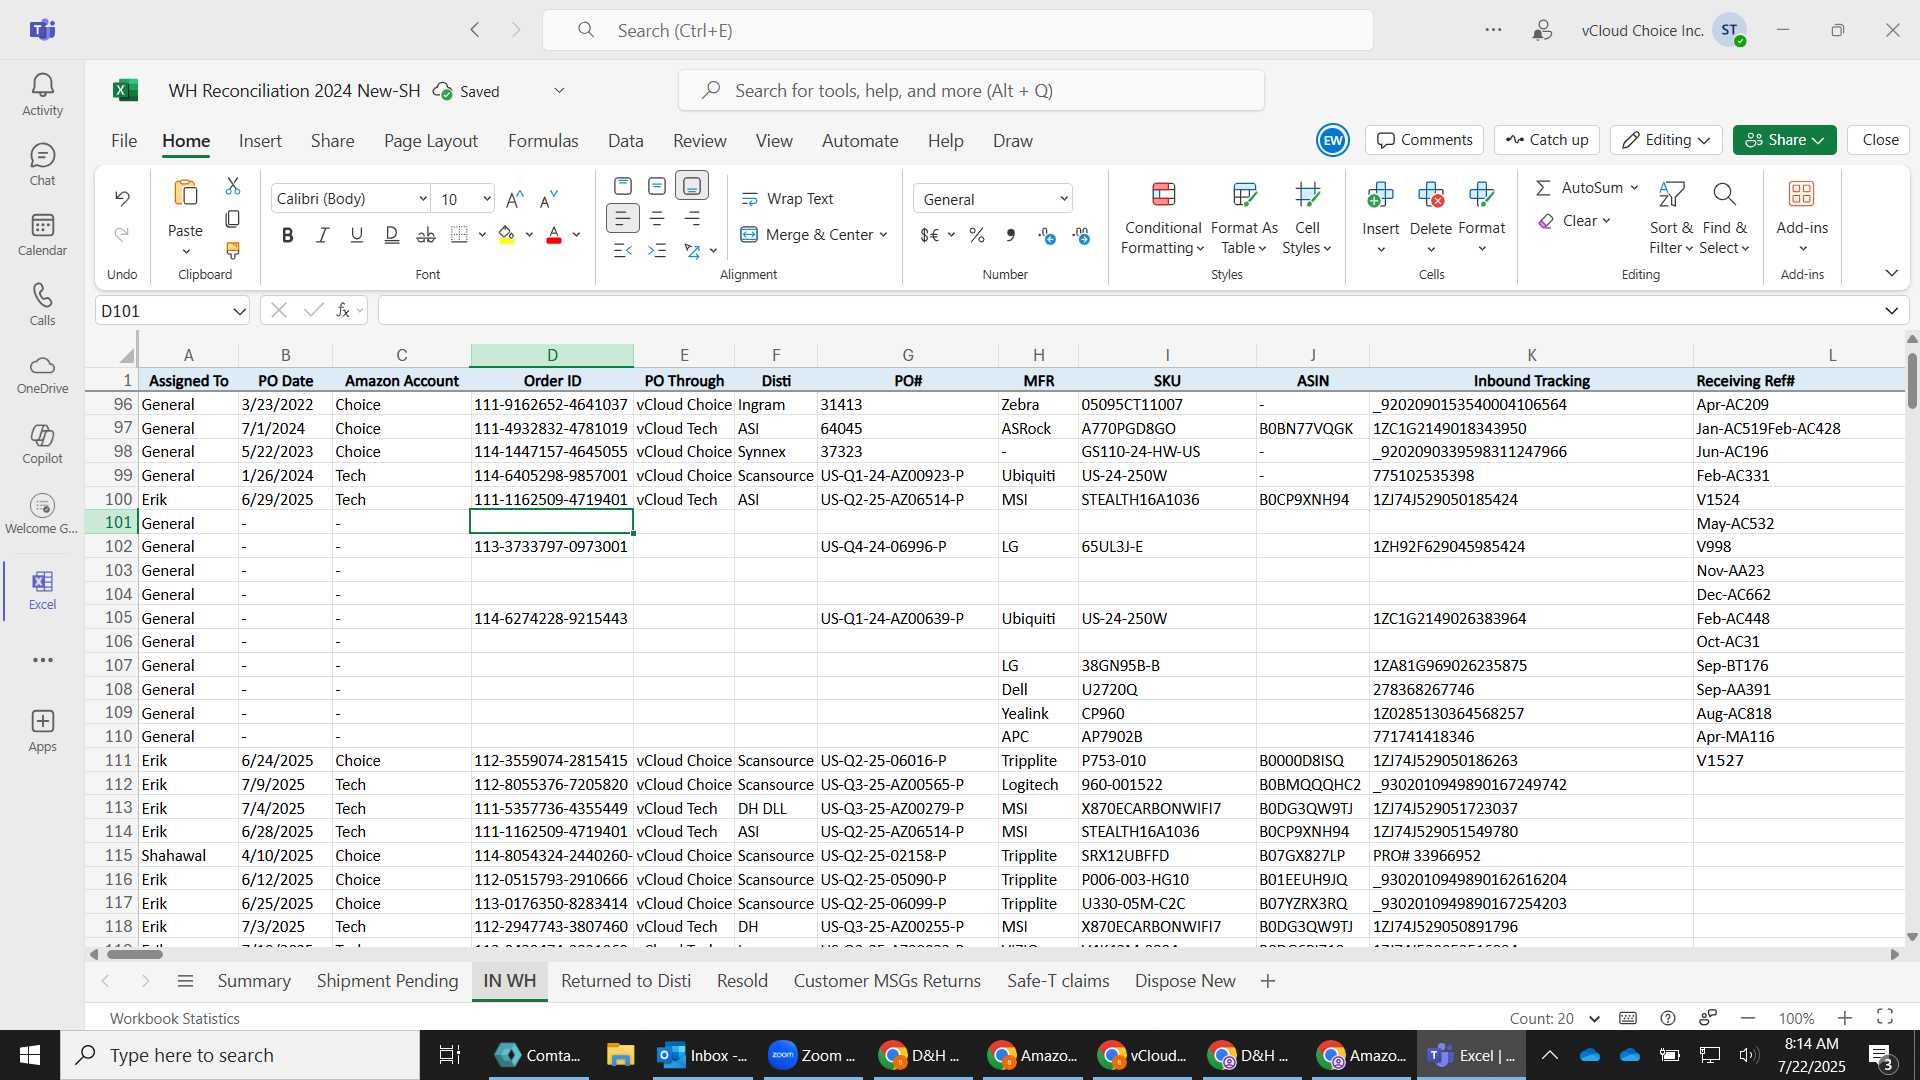Toggle middle align
Screen dimensions: 1920x1080
(657, 186)
